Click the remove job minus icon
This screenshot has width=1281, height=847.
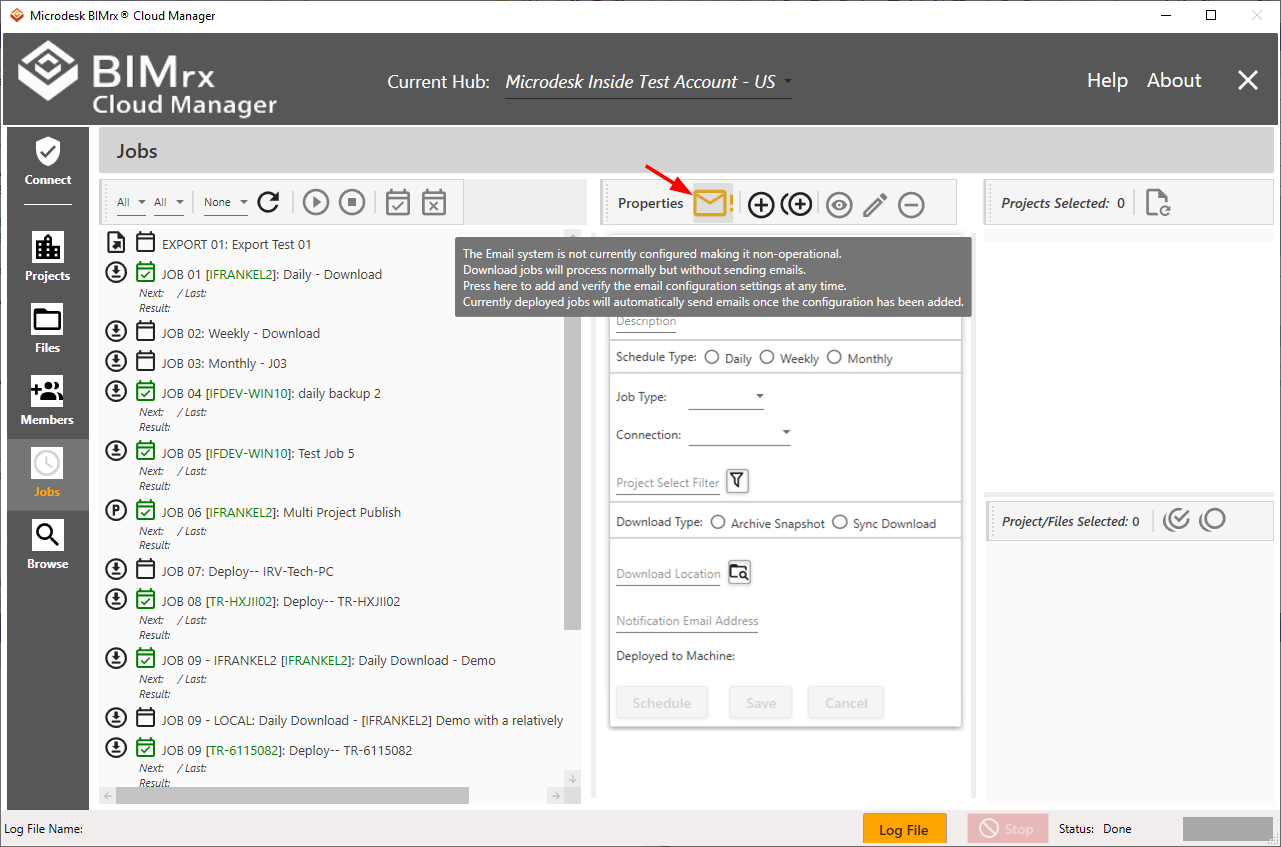point(910,205)
